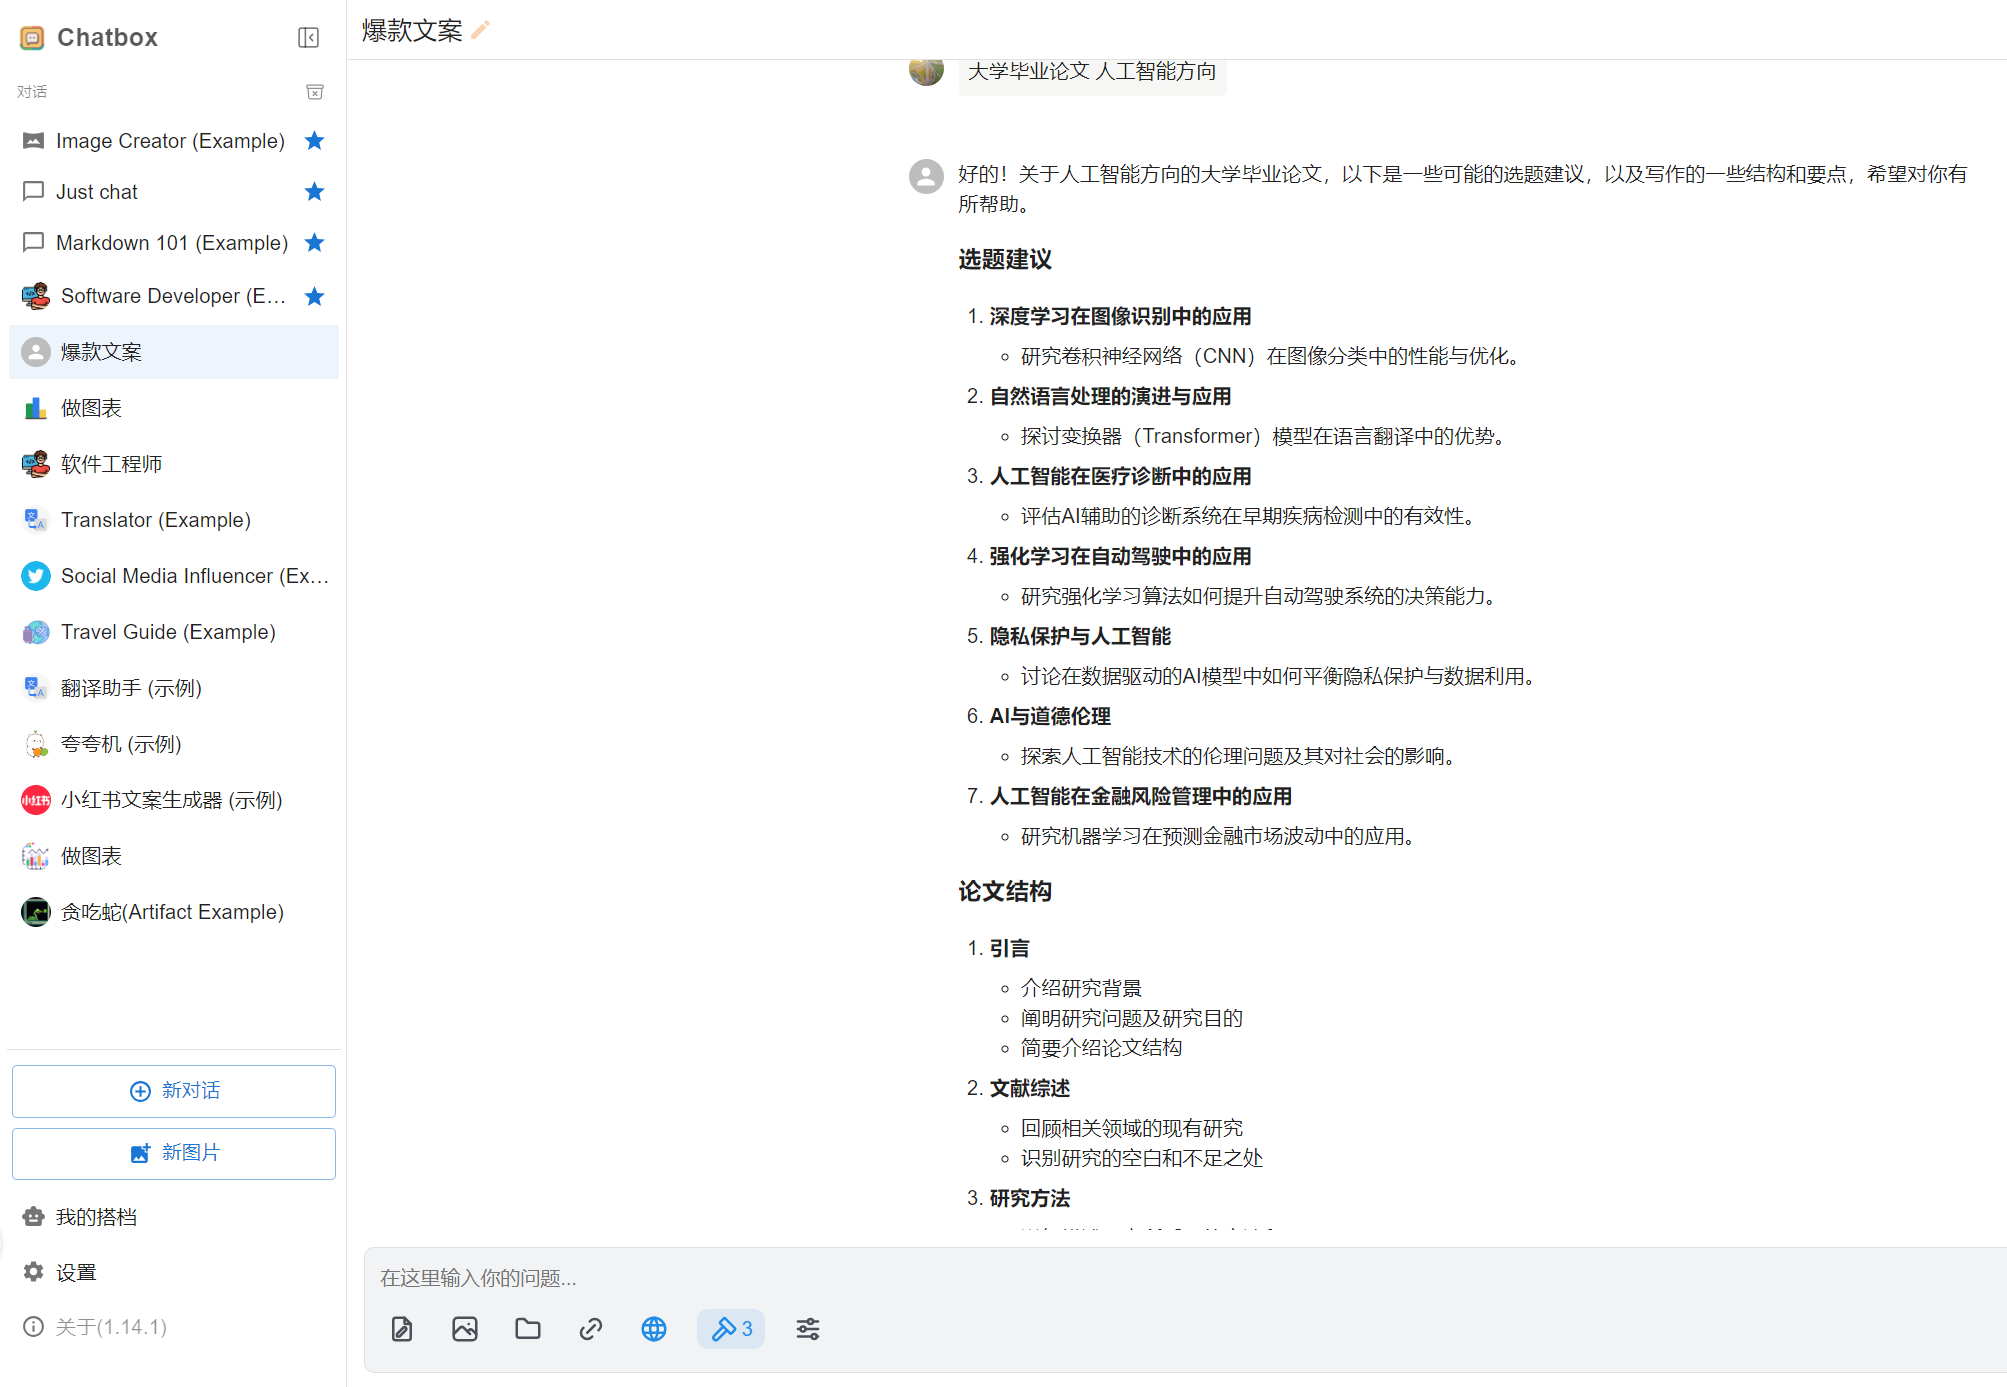Click the folder icon in the input toolbar
This screenshot has width=2007, height=1387.
(x=528, y=1328)
